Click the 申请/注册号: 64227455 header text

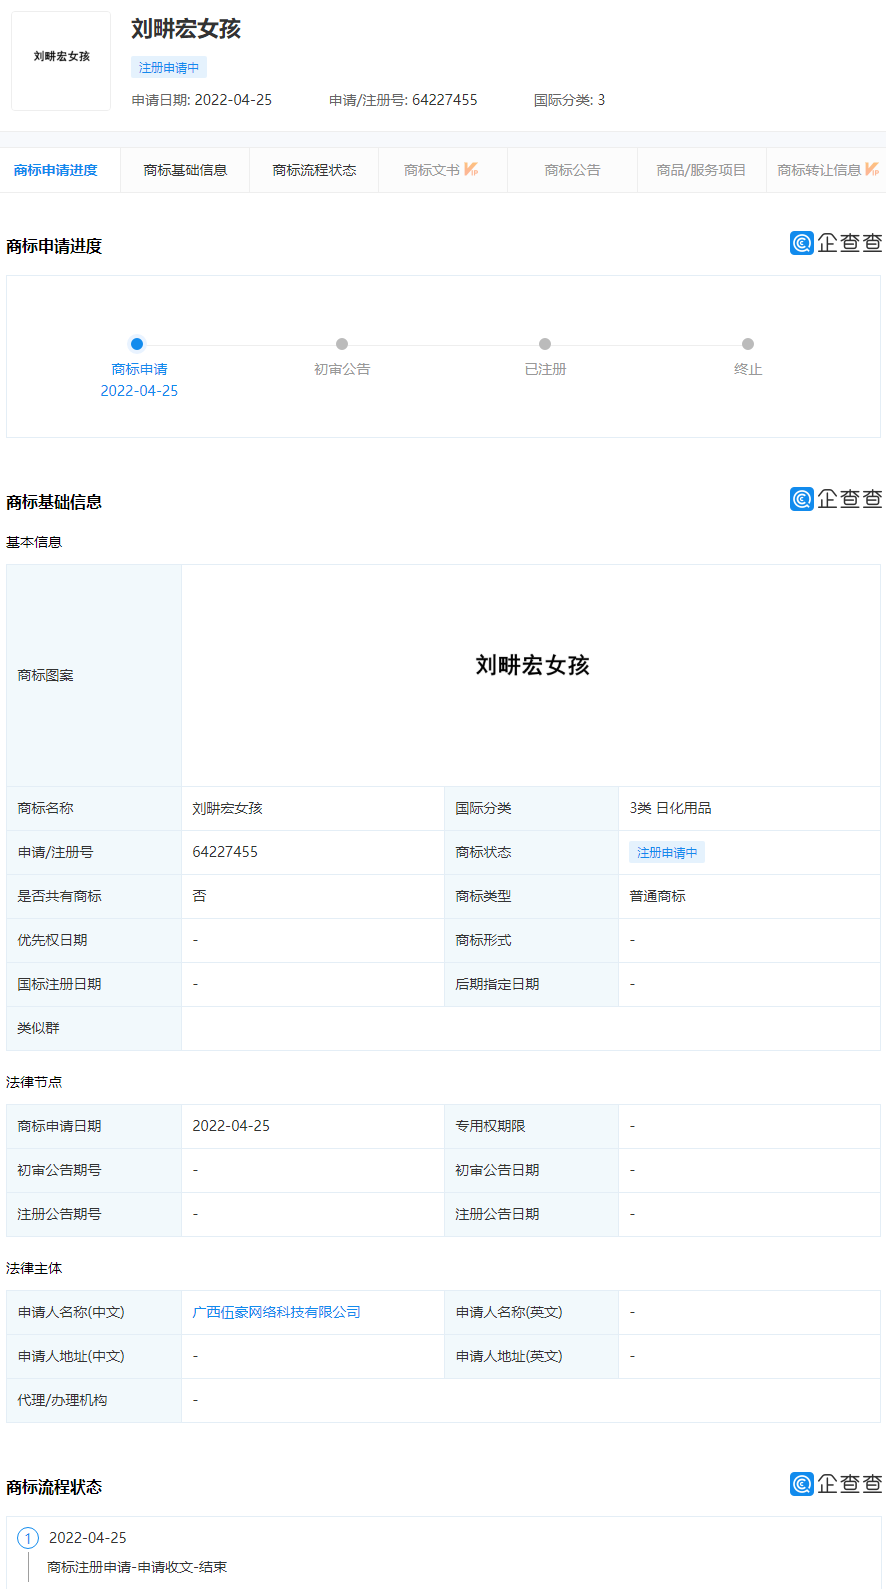pos(403,100)
